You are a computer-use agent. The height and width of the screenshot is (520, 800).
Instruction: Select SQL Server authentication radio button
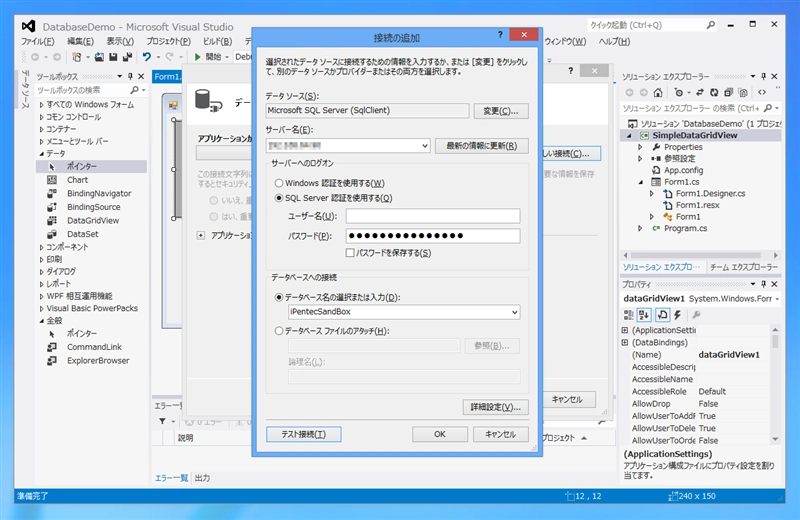pyautogui.click(x=279, y=198)
